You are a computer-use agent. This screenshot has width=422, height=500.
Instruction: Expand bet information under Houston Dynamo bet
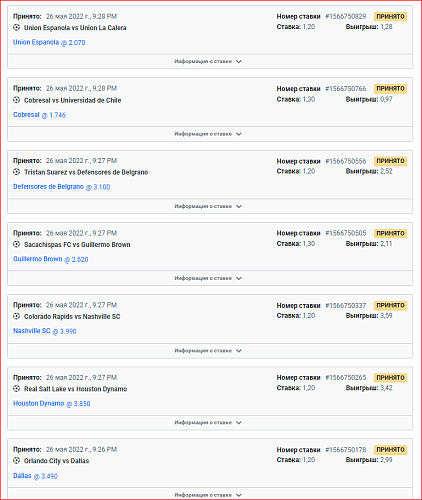point(210,422)
